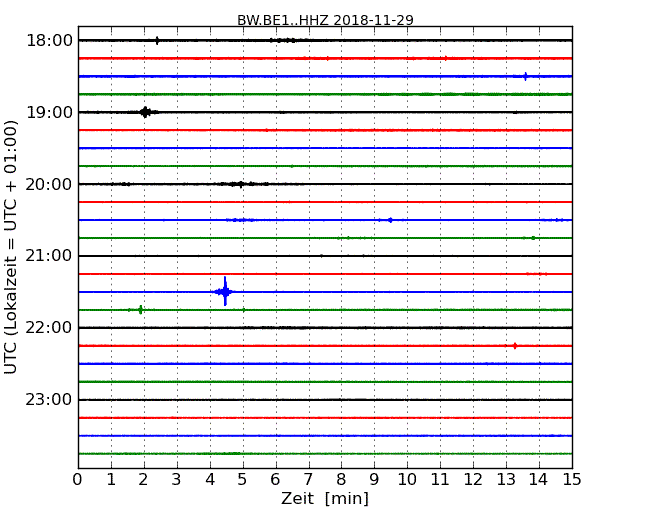Click the black seismic event on 19:00 trace
The width and height of the screenshot is (650, 520).
[x=145, y=112]
